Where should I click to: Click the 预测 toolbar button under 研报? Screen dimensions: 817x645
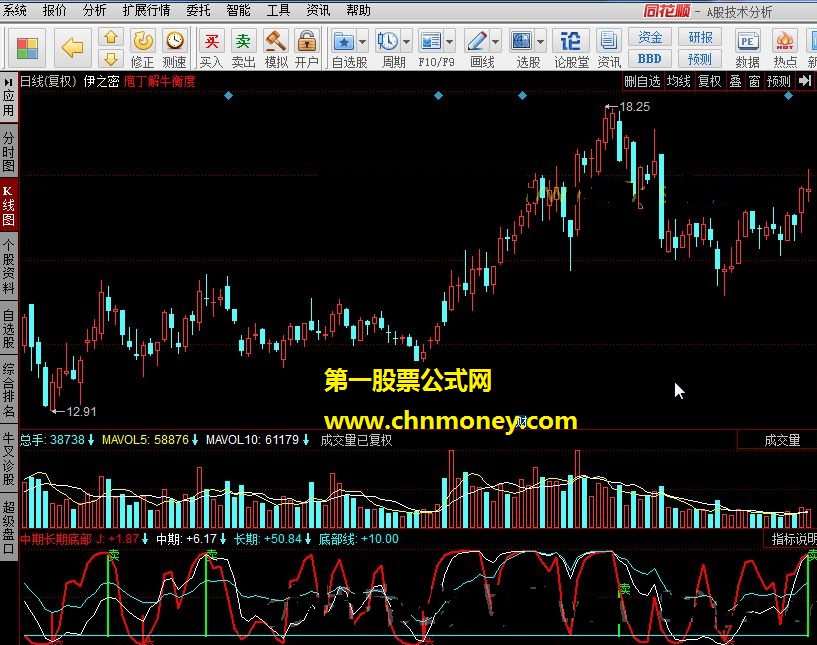(700, 59)
